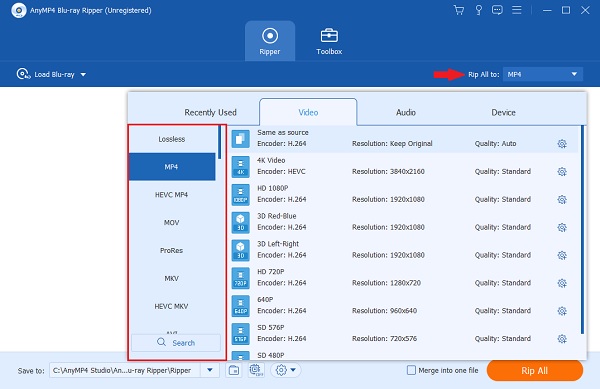Select the MKV format in sidebar
This screenshot has width=600, height=389.
tap(171, 278)
